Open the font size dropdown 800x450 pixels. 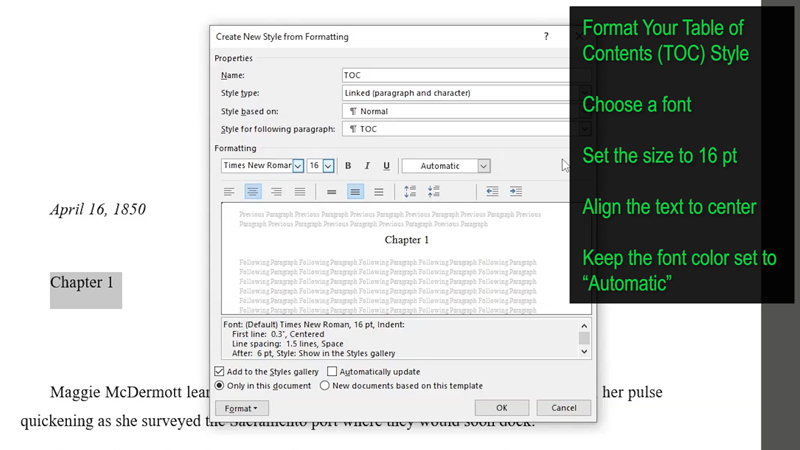coord(328,166)
